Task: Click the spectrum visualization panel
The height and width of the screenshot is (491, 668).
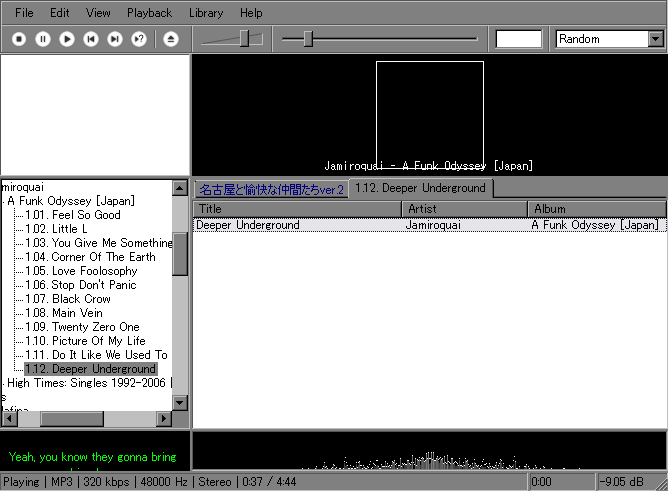Action: 429,451
